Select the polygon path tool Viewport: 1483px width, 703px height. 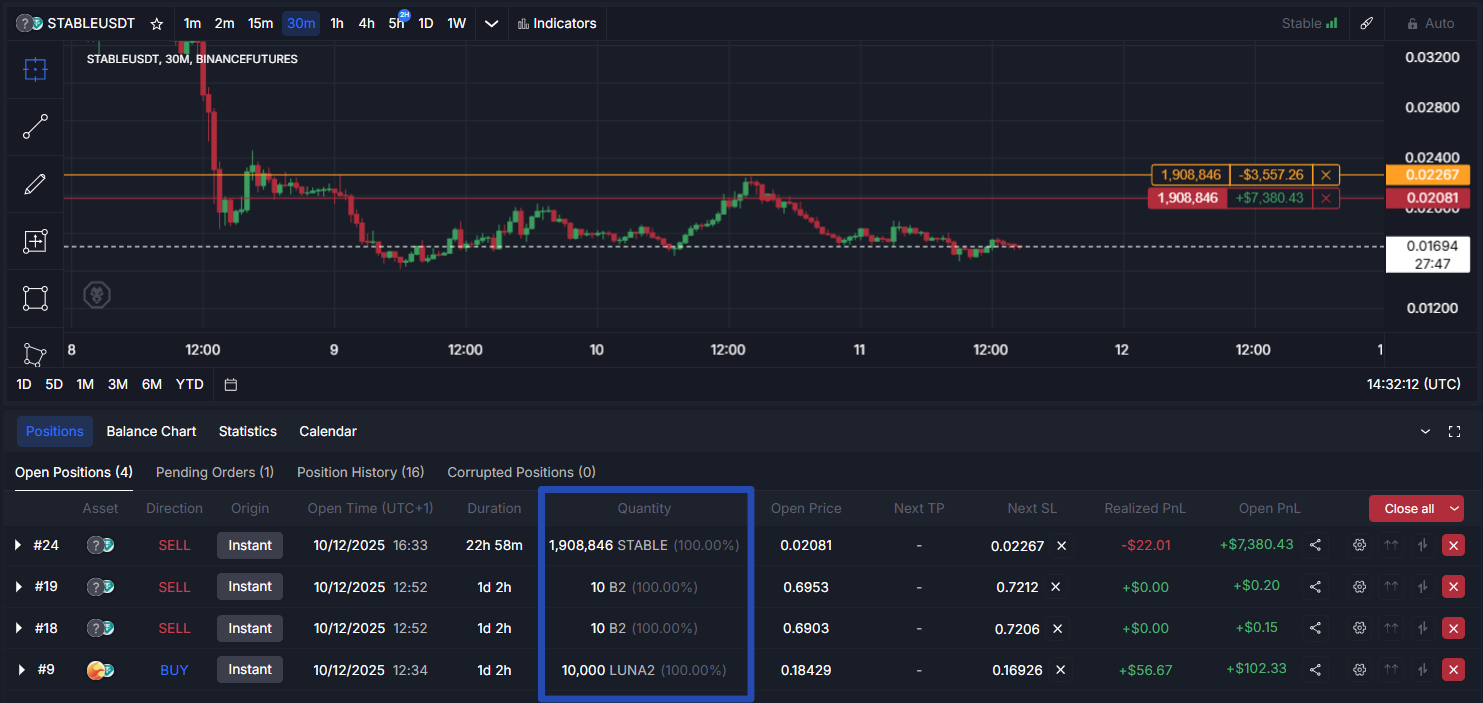point(35,354)
